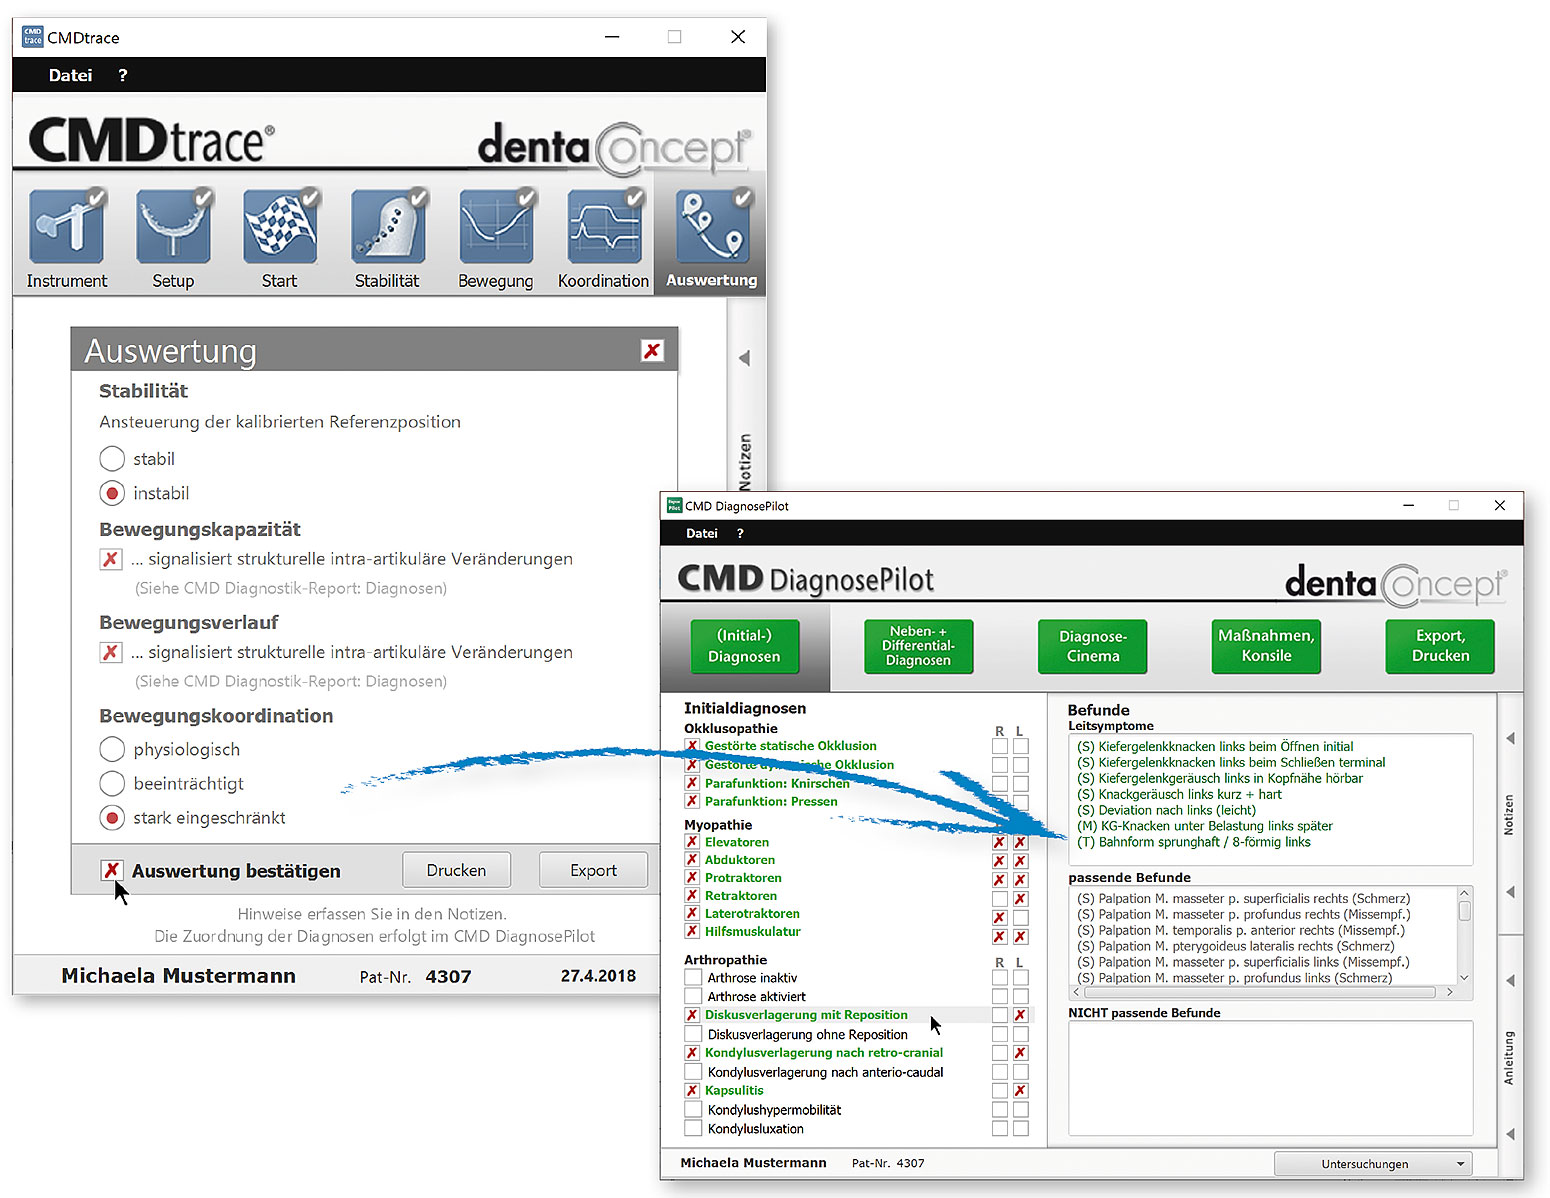Enable the Arthrose aktiviert checkbox
Screen dimensions: 1550x1198
692,996
